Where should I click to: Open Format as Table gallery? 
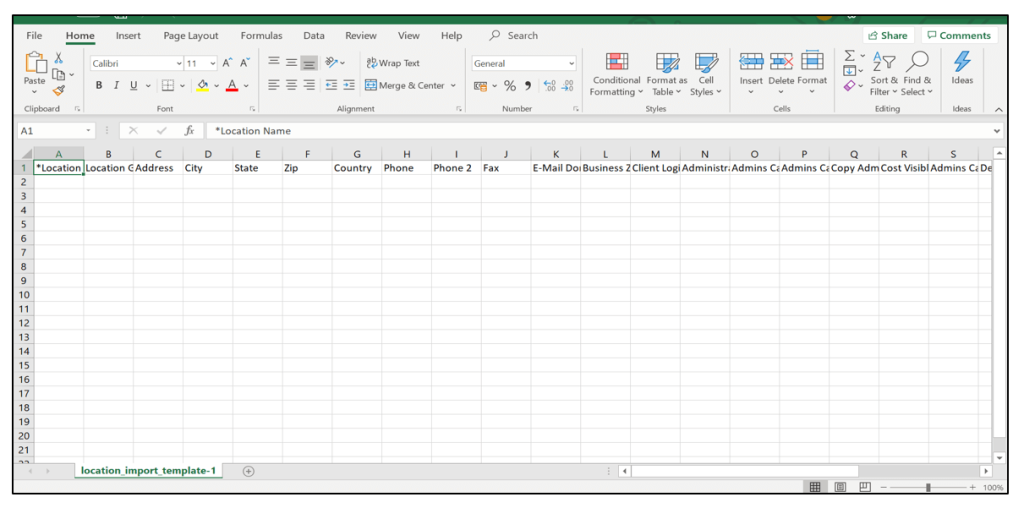pyautogui.click(x=667, y=74)
